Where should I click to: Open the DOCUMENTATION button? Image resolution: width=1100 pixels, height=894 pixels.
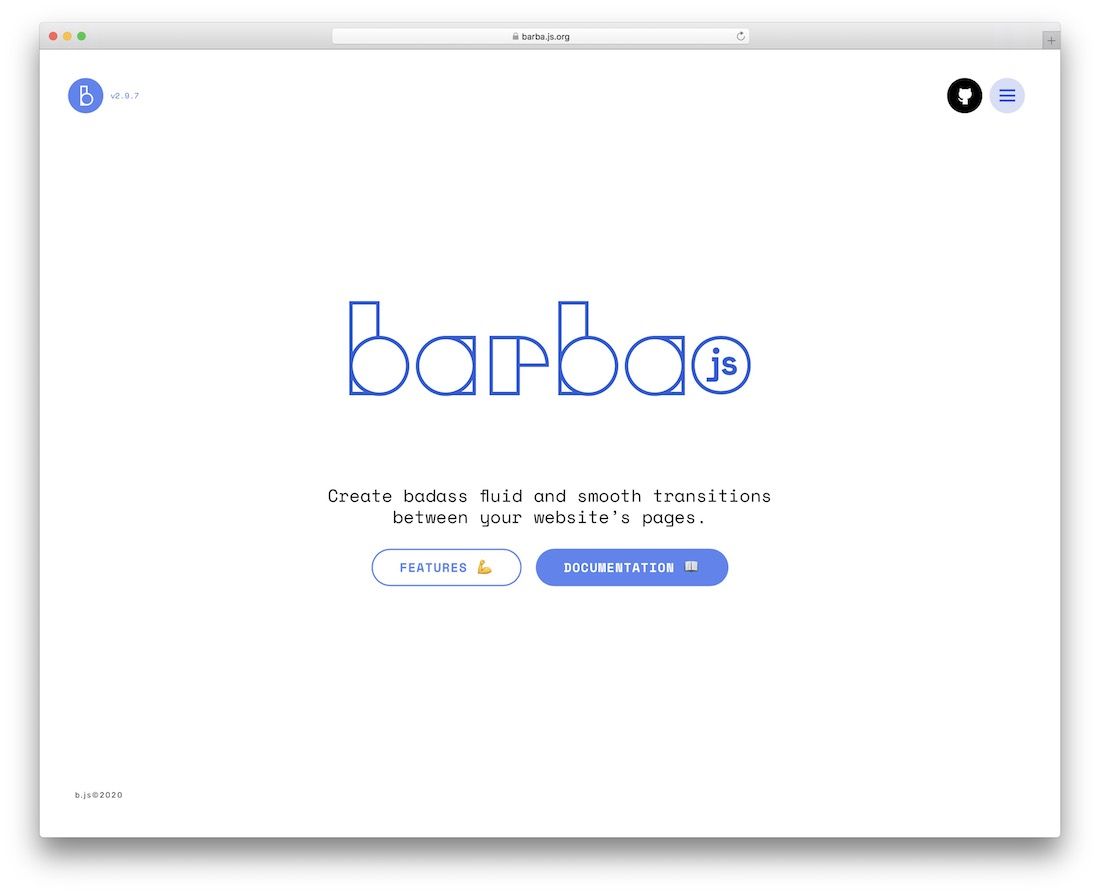(632, 567)
